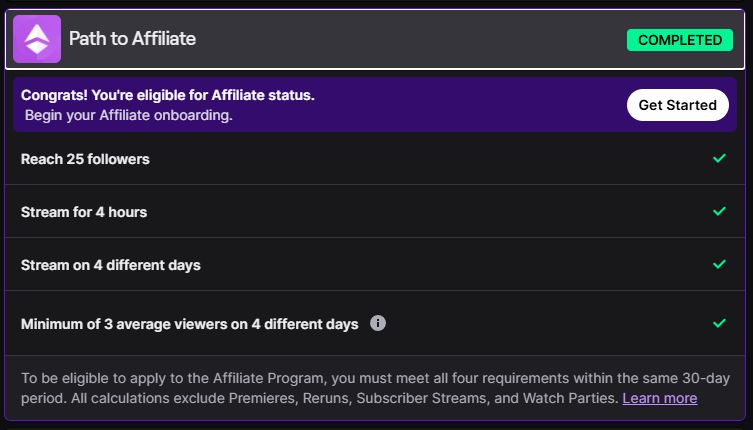Click the purple Path to Affiliate icon
This screenshot has height=430, width=753.
click(x=37, y=39)
